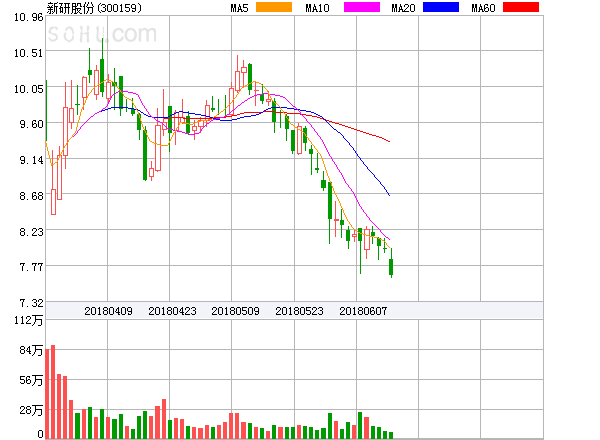Click the 20180423 date label
This screenshot has height=440, width=600.
(x=172, y=311)
